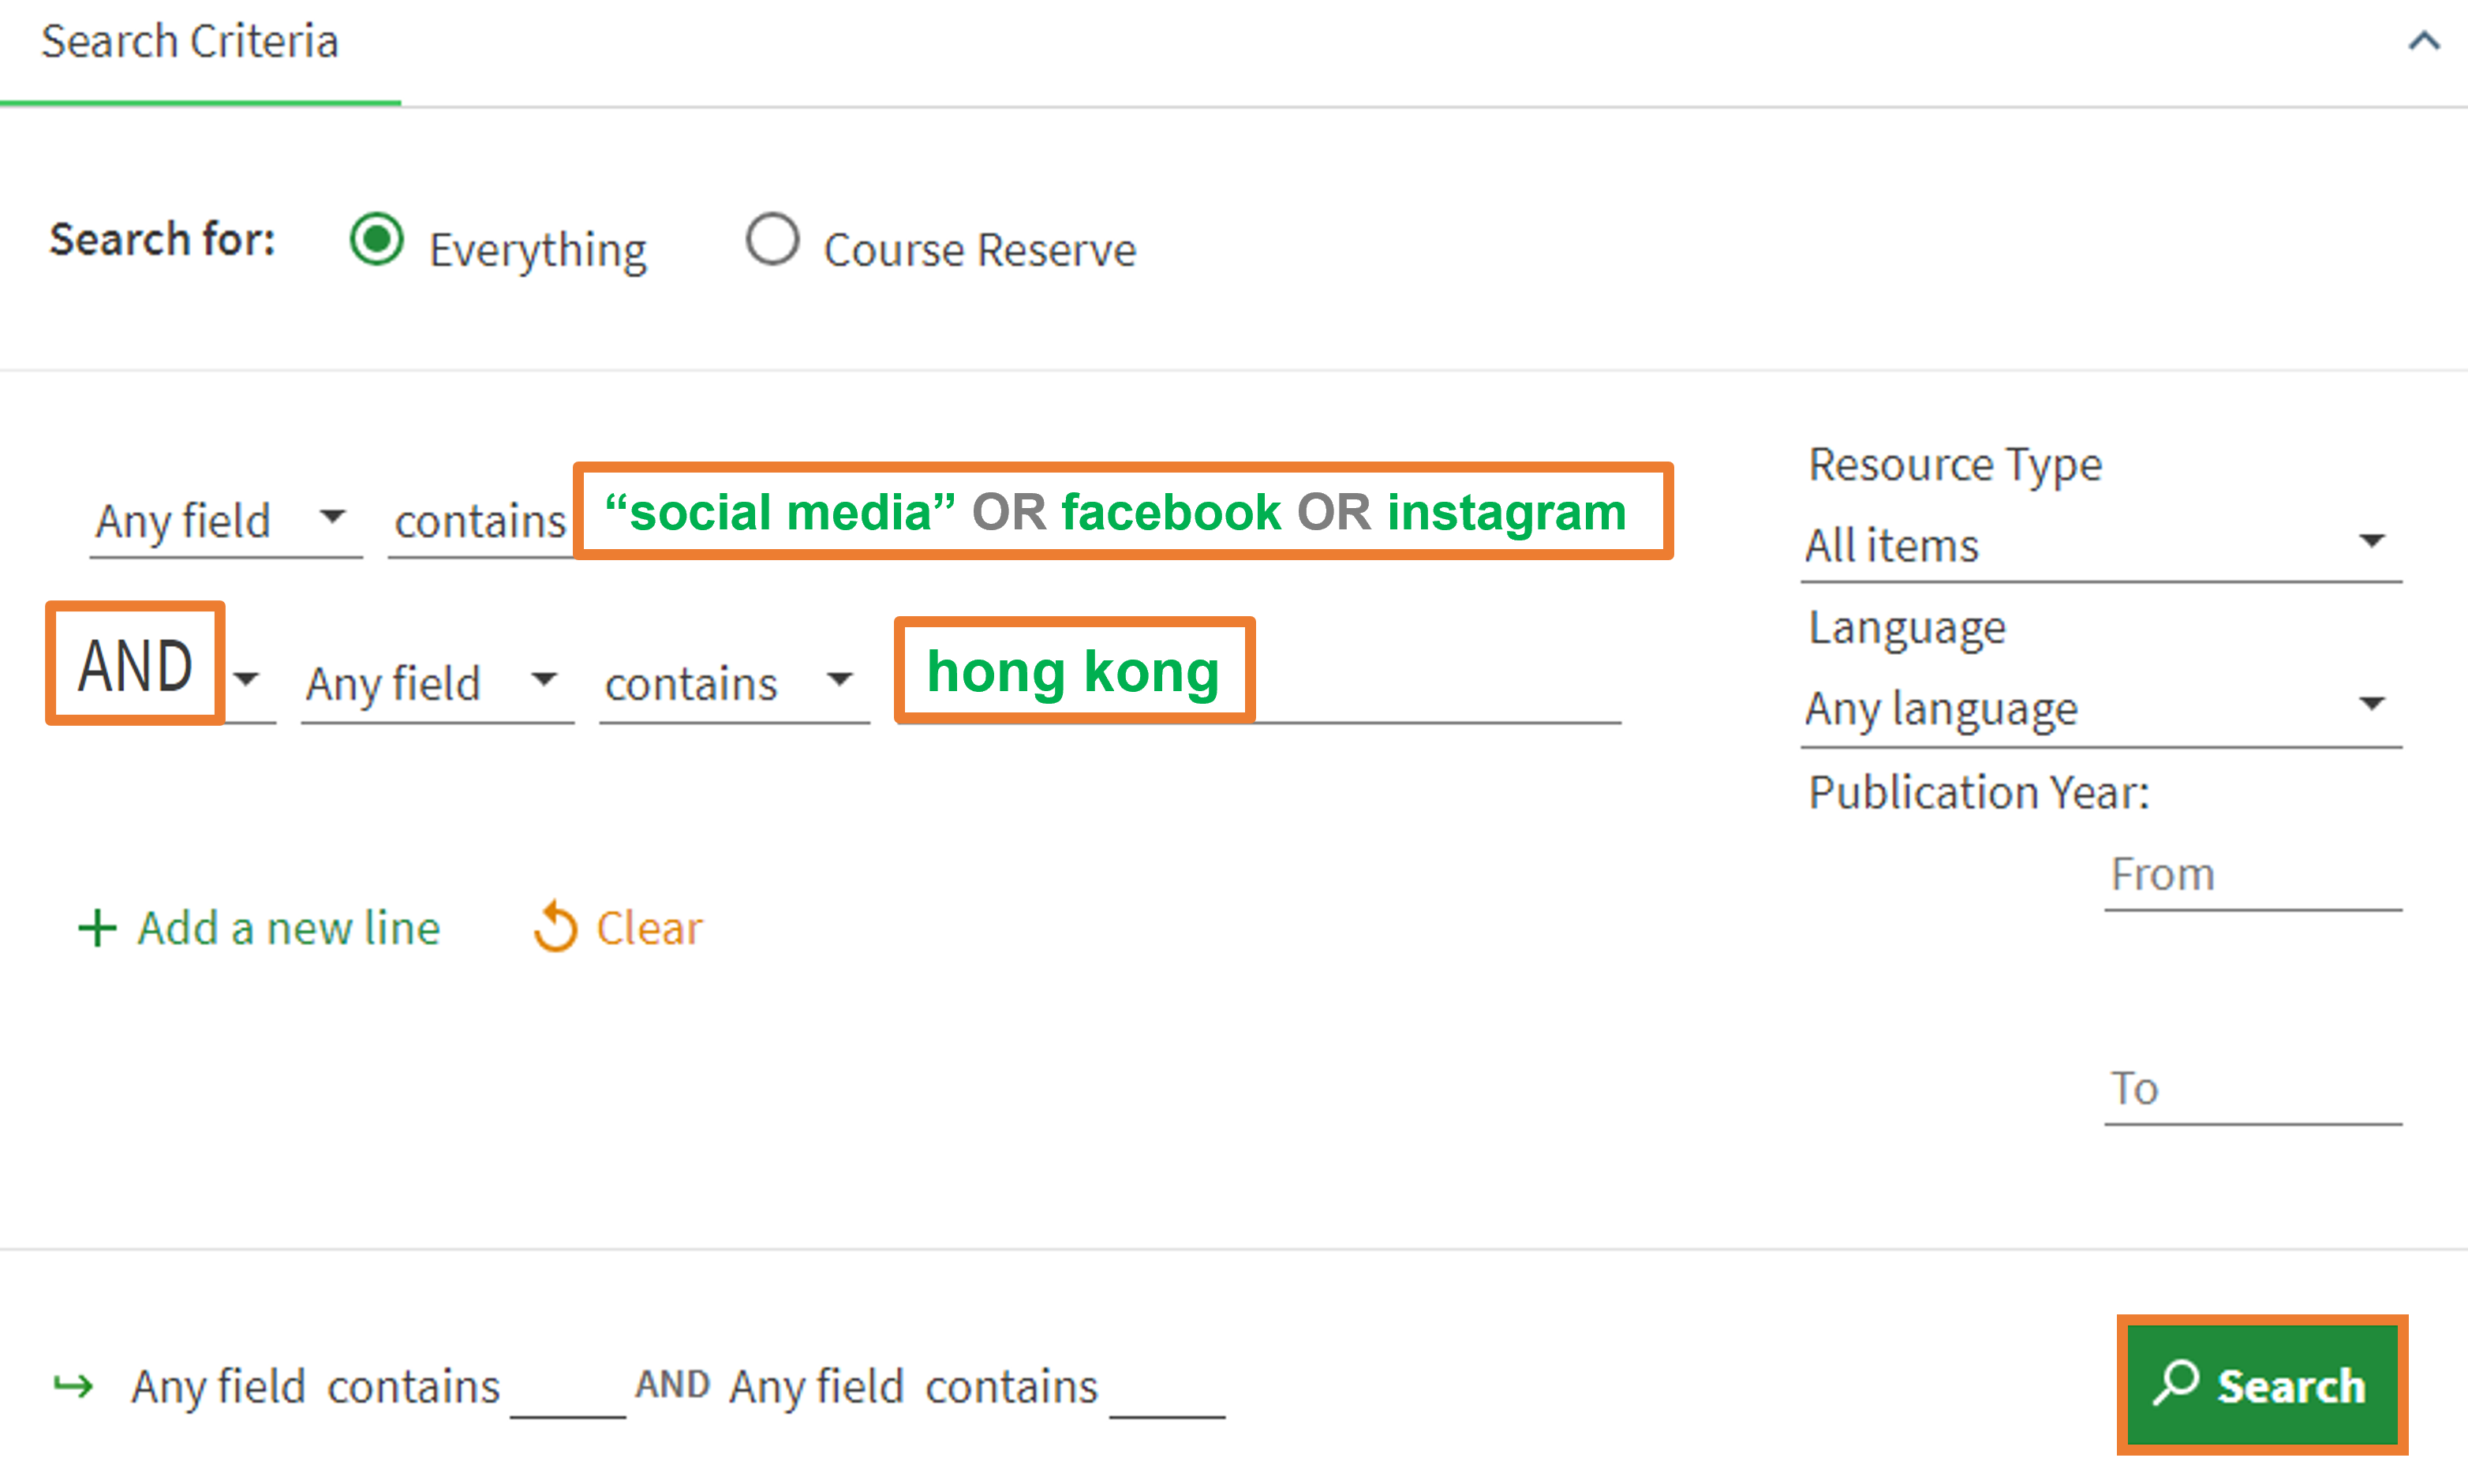This screenshot has height=1484, width=2468.
Task: Click the Clear link
Action: pyautogui.click(x=619, y=927)
